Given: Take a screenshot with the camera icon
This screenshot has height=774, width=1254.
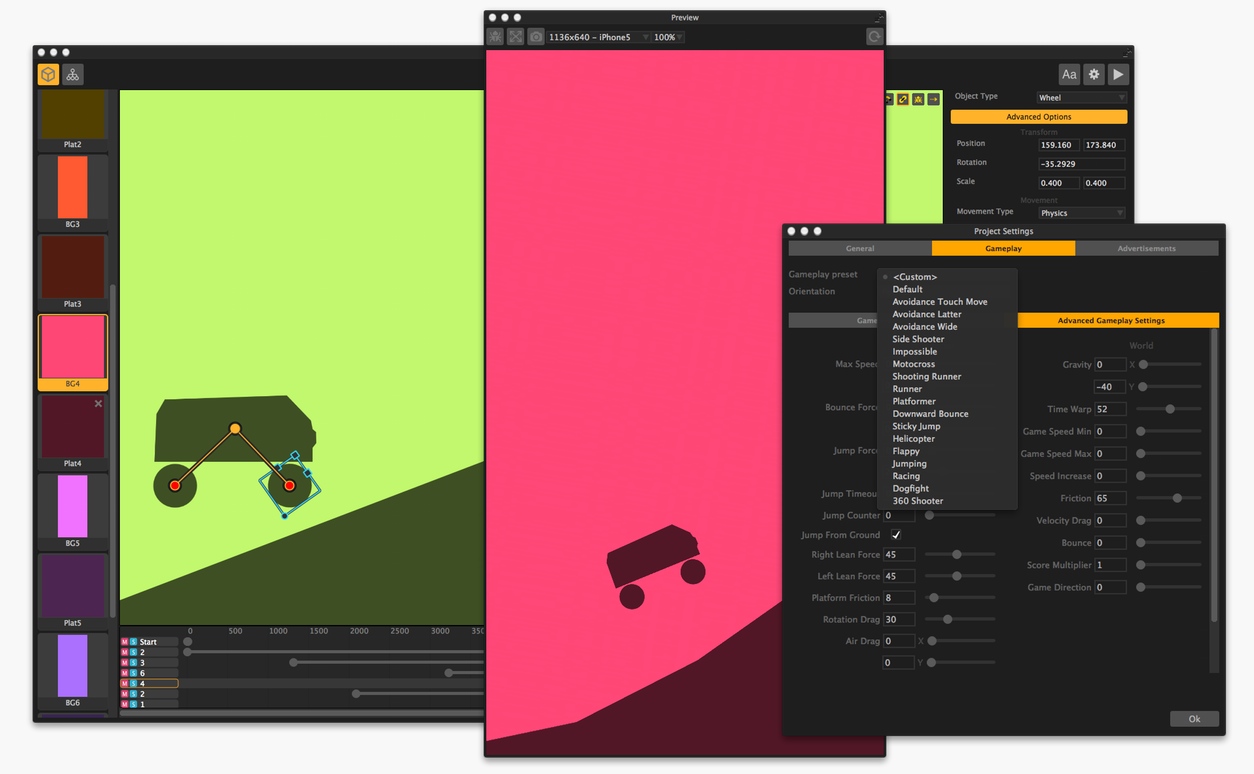Looking at the screenshot, I should click(x=536, y=37).
